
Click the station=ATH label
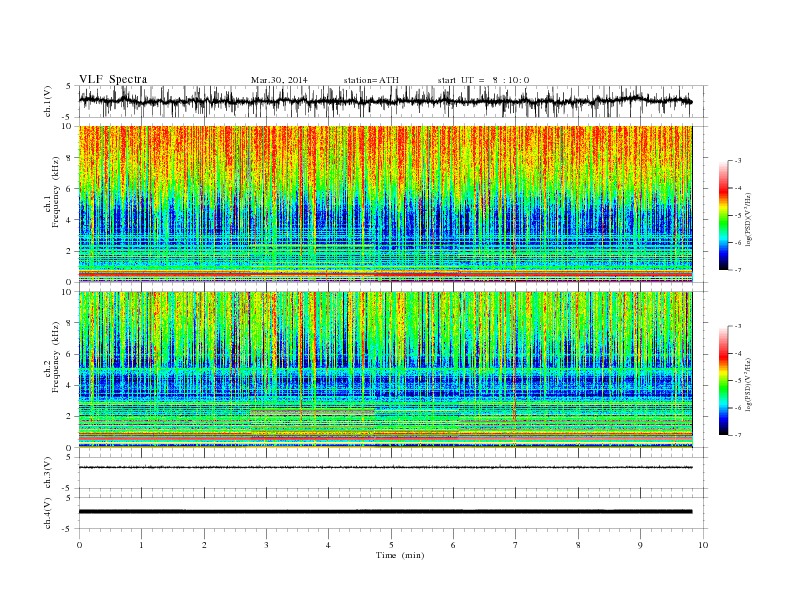click(x=371, y=80)
